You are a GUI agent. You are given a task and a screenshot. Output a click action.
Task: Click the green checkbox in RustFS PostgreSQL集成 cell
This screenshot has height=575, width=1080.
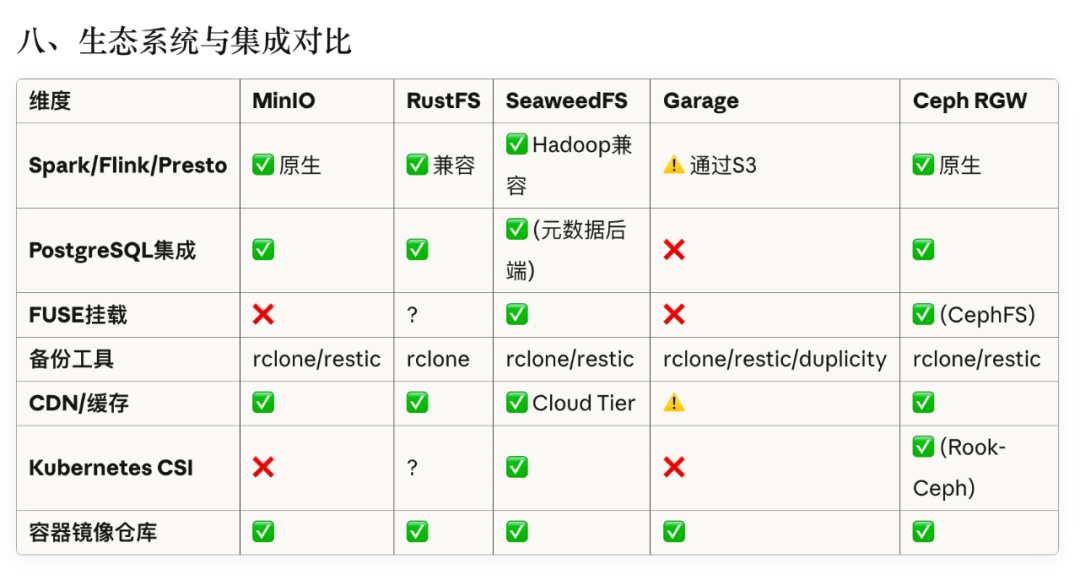click(417, 250)
